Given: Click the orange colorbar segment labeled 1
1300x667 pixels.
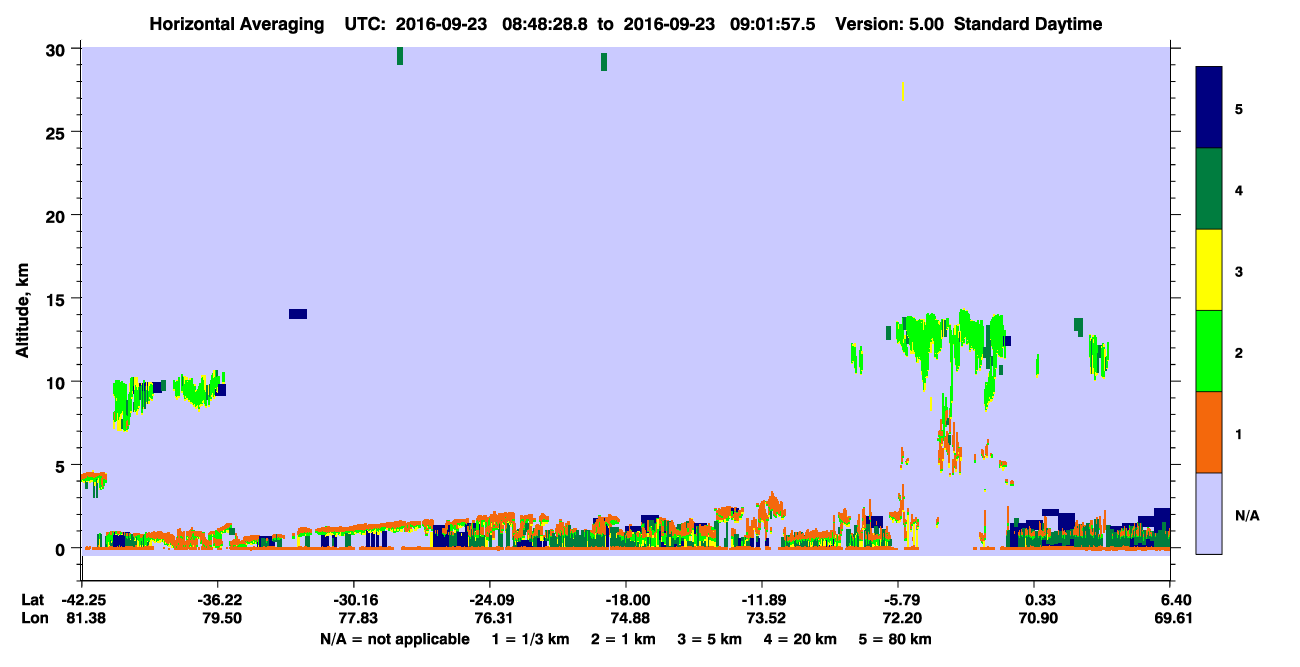Looking at the screenshot, I should 1209,432.
